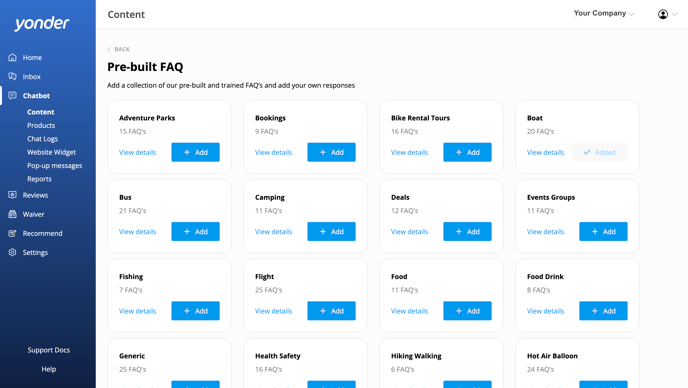Screen dimensions: 688x388
Task: Add the Flight FAQ collection
Action: click(331, 311)
